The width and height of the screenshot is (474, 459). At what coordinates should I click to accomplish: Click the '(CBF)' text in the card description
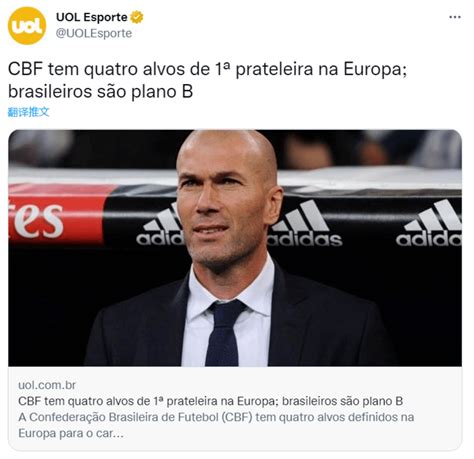coord(237,417)
